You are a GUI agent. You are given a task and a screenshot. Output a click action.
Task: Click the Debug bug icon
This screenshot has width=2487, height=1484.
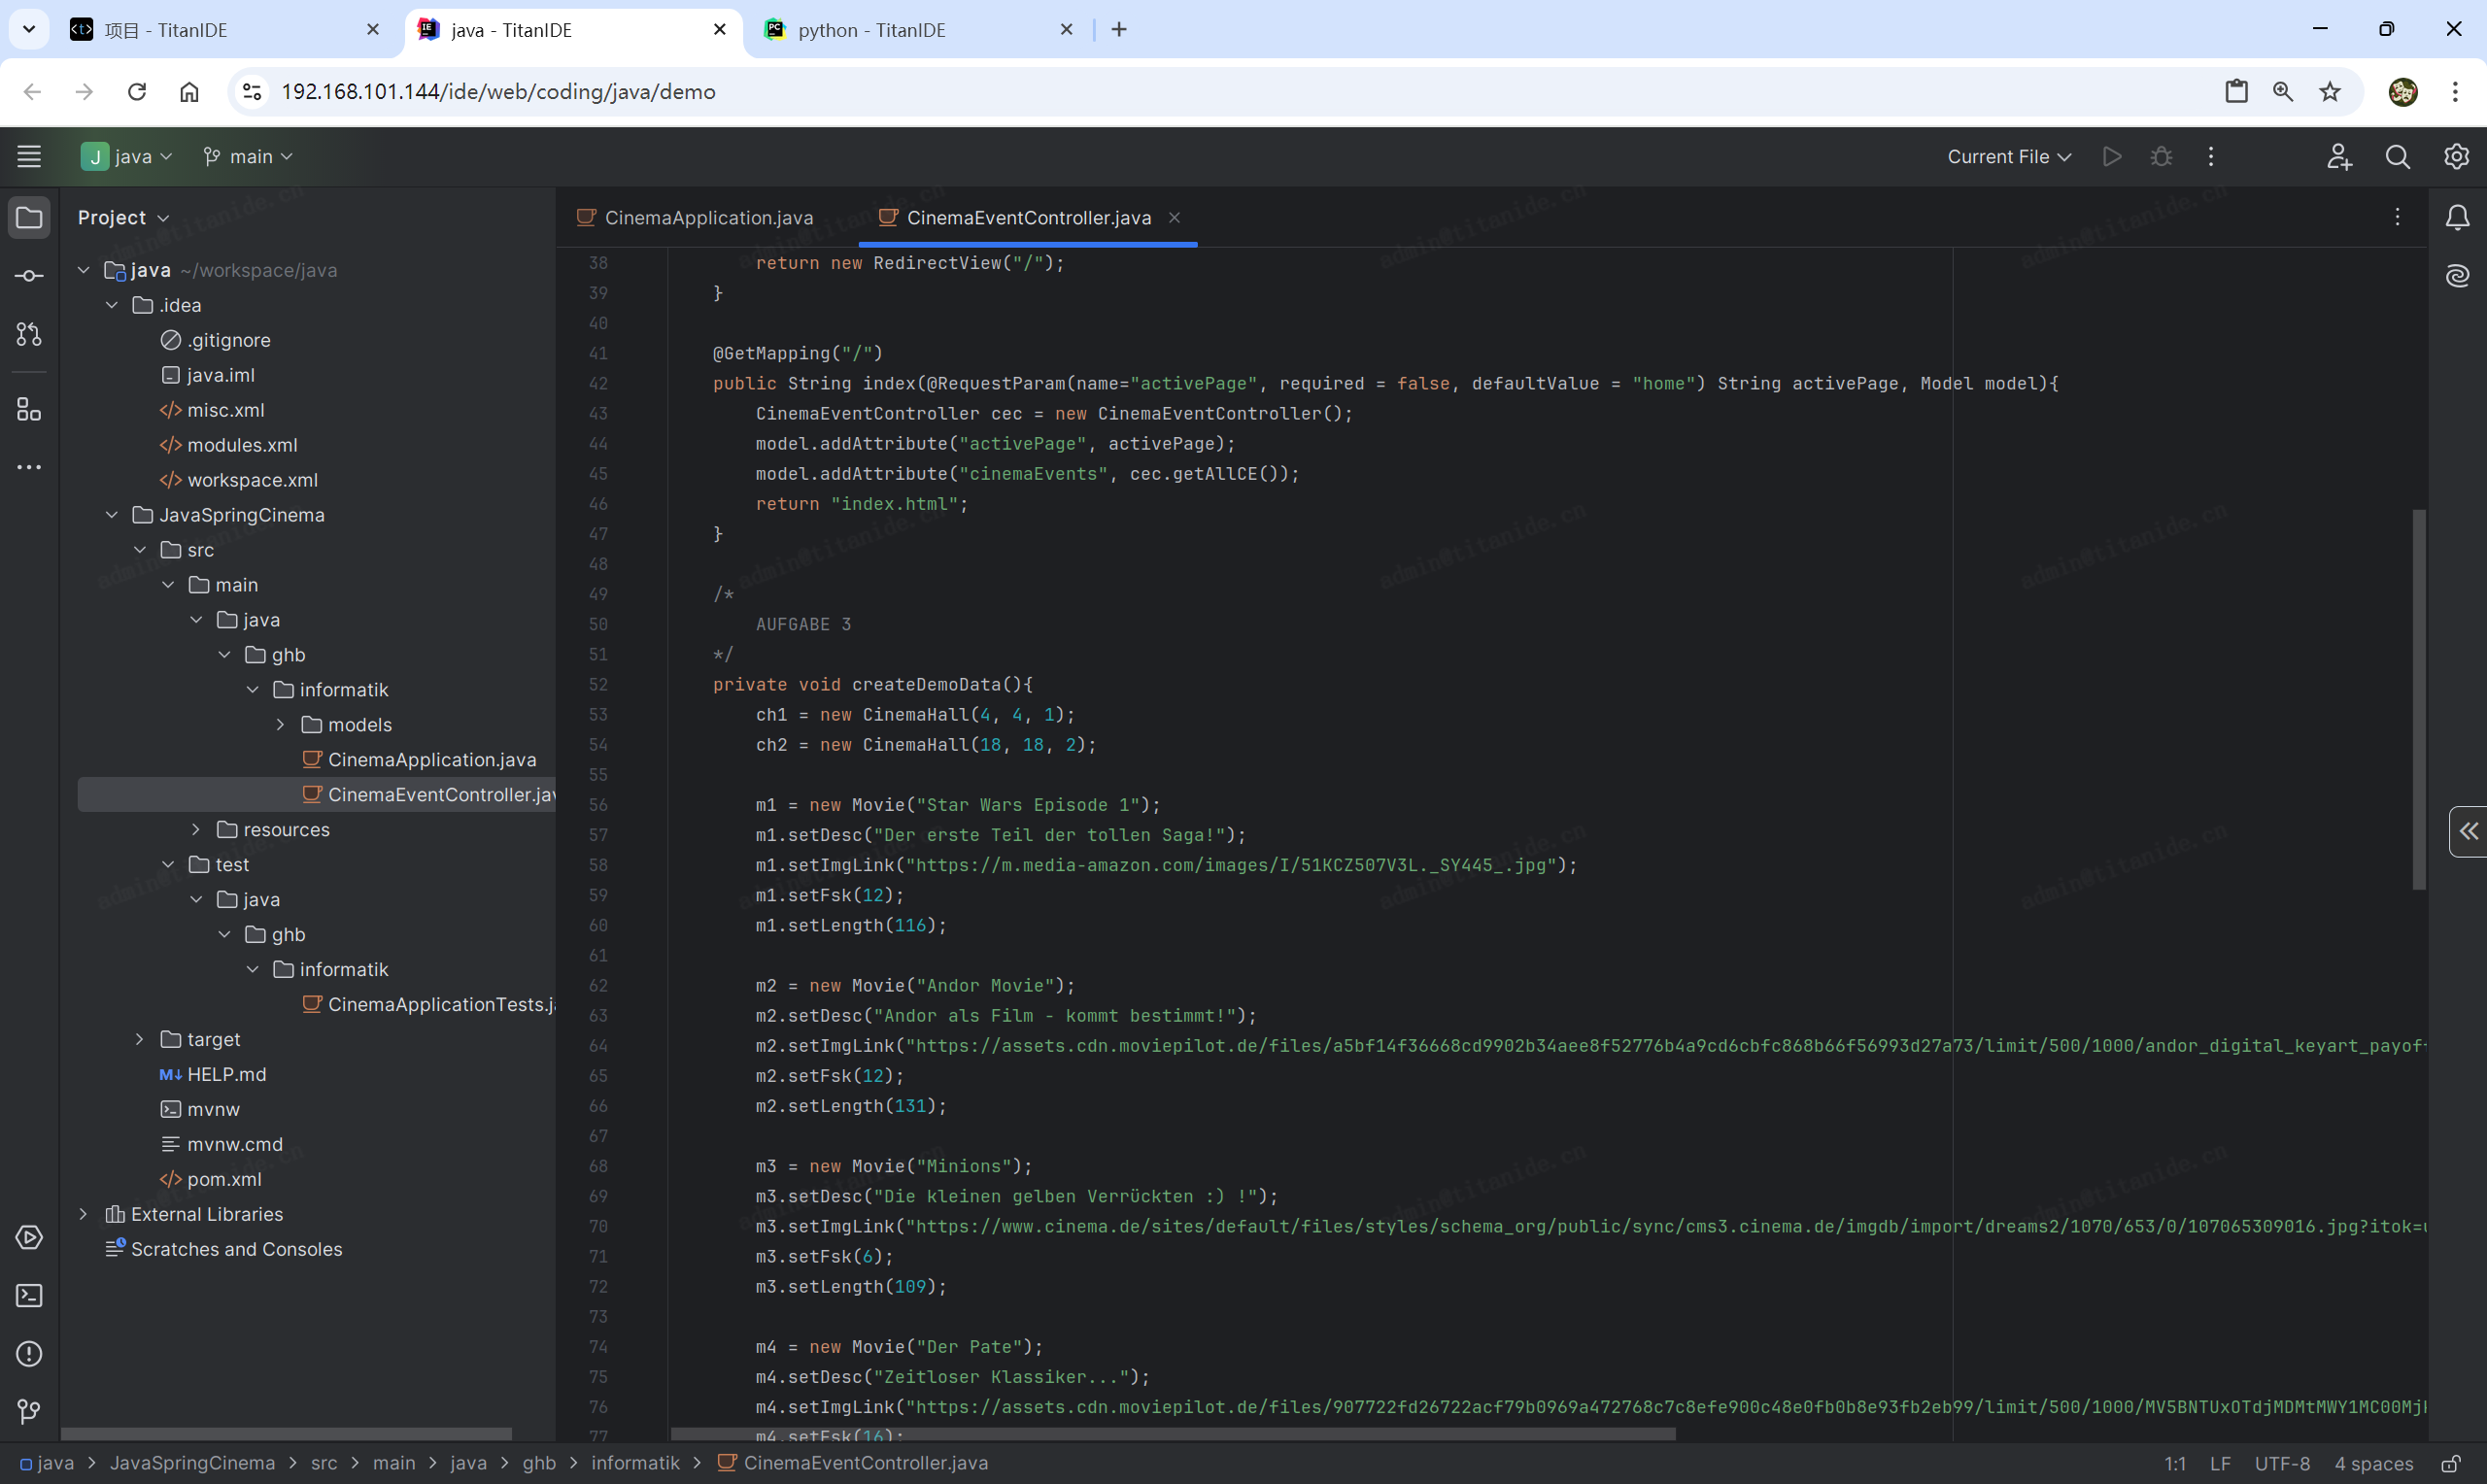(2161, 157)
